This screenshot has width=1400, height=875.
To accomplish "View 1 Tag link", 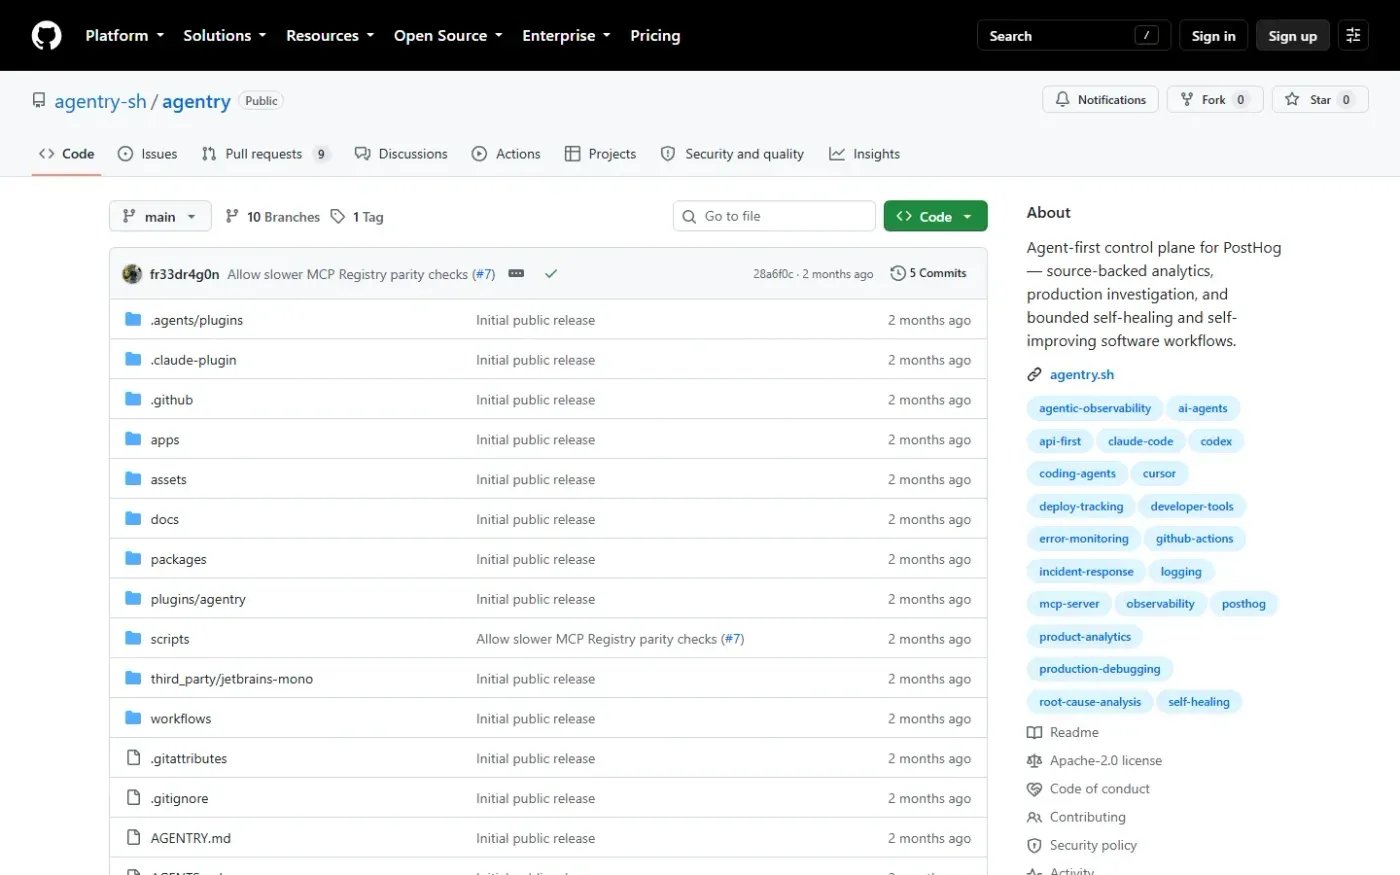I will pyautogui.click(x=357, y=216).
